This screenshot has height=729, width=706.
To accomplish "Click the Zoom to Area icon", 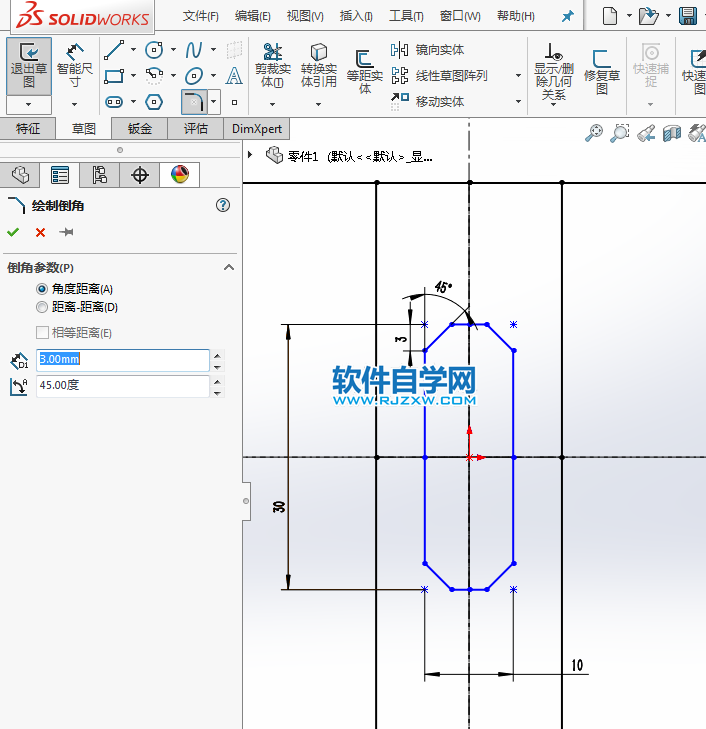I will point(620,133).
